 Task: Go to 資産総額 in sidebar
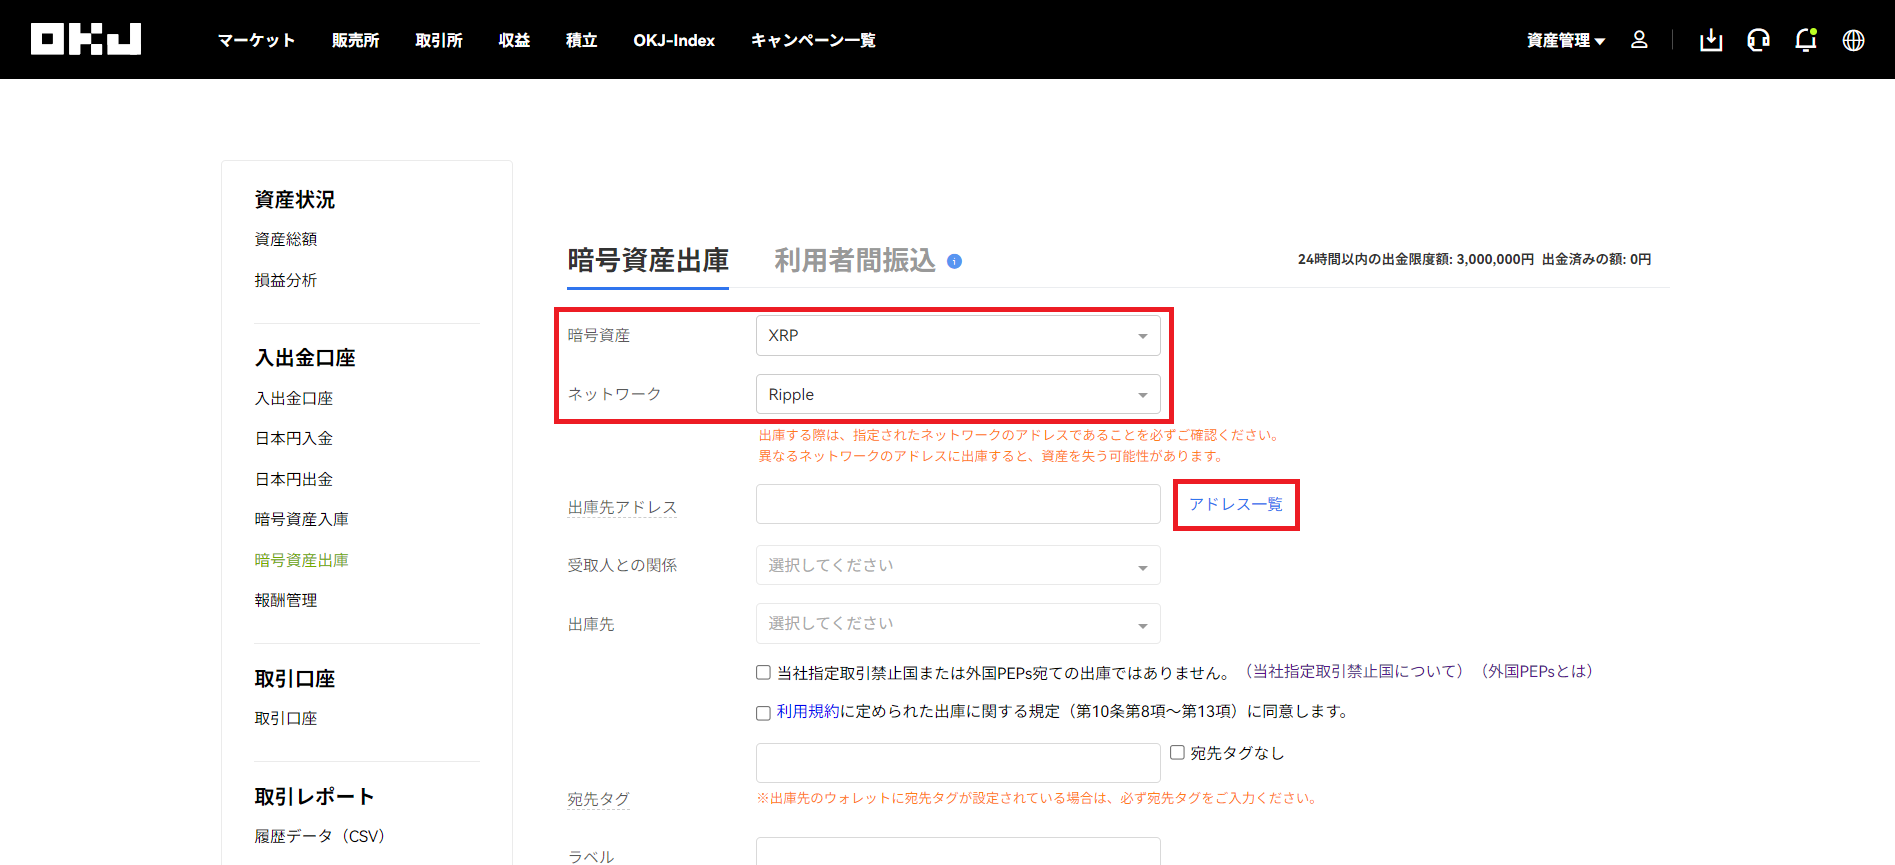click(286, 239)
